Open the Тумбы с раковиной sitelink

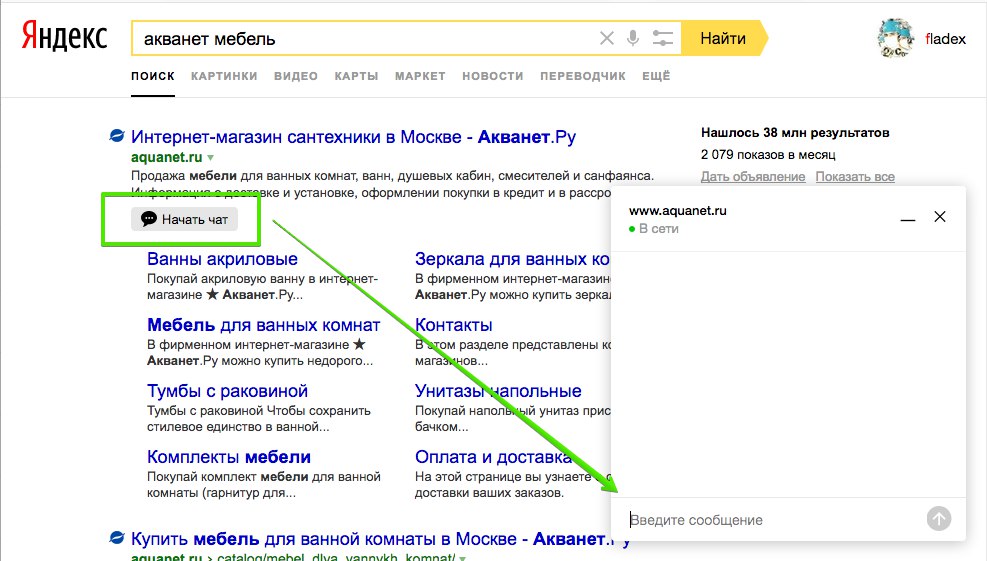coord(227,391)
